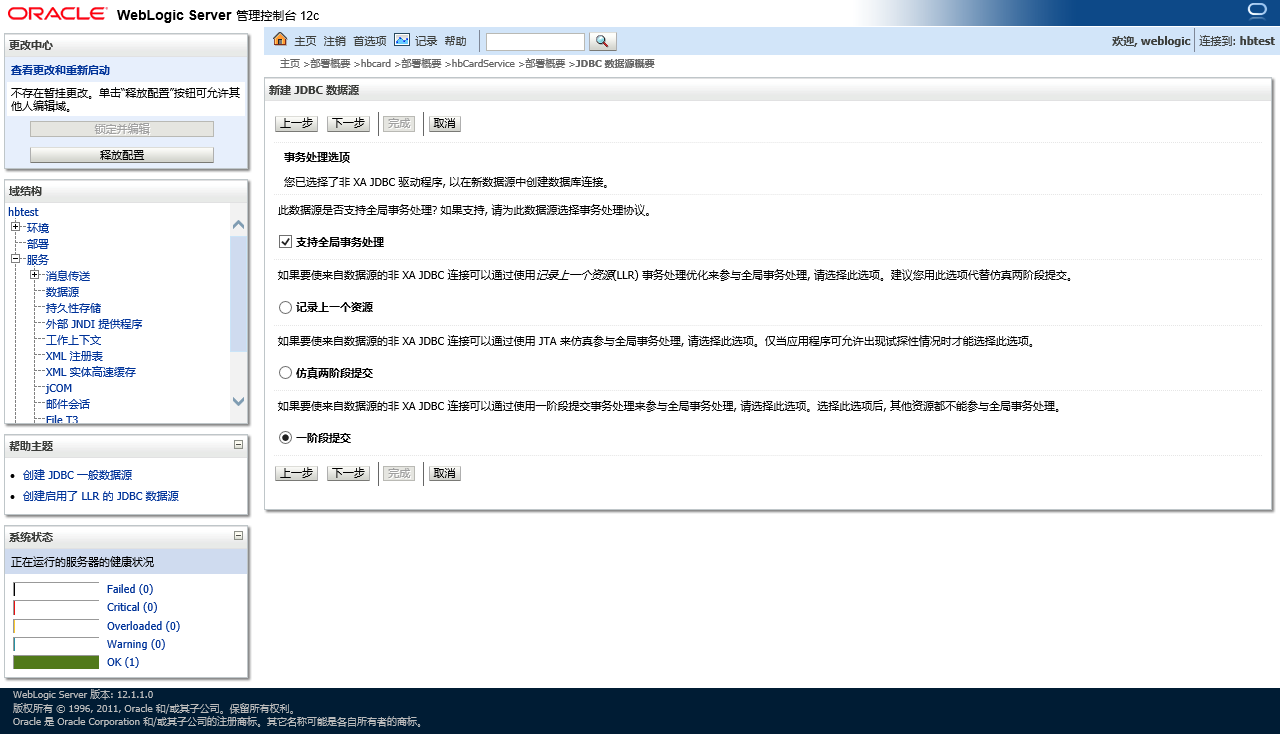Collapse the 服务 tree node
The width and height of the screenshot is (1280, 738).
point(16,259)
